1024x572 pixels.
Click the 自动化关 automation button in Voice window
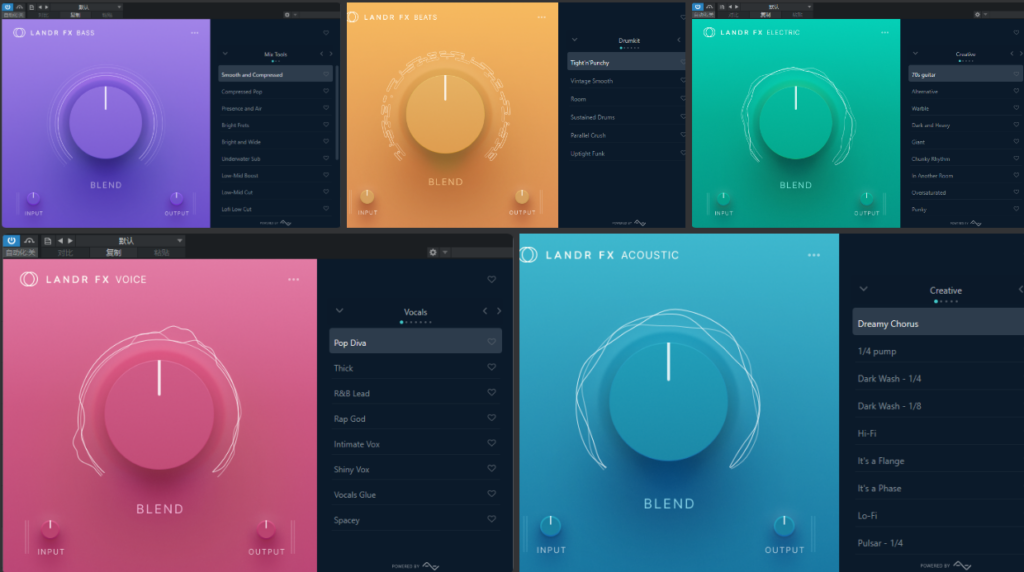click(20, 253)
